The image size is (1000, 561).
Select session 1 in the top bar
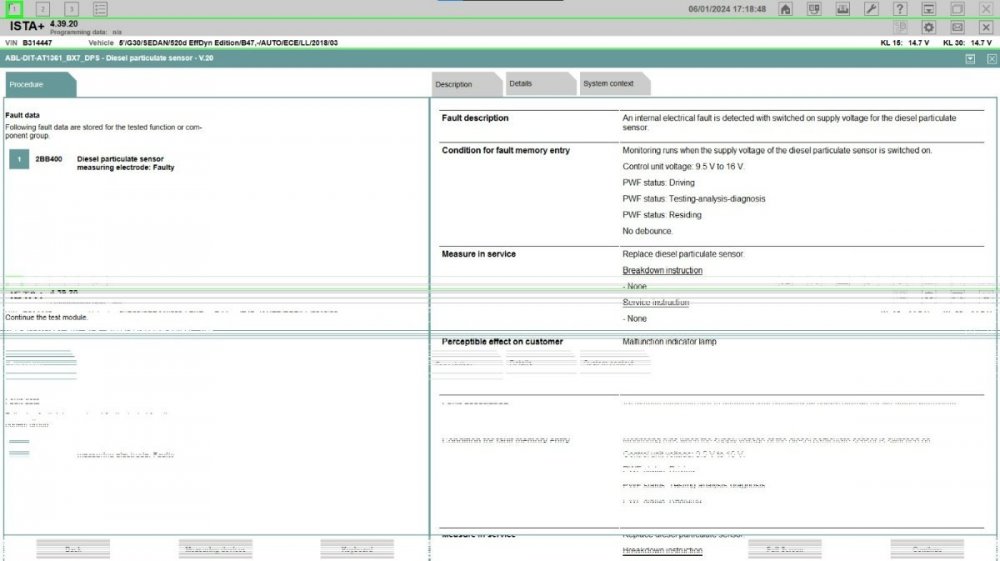[15, 9]
